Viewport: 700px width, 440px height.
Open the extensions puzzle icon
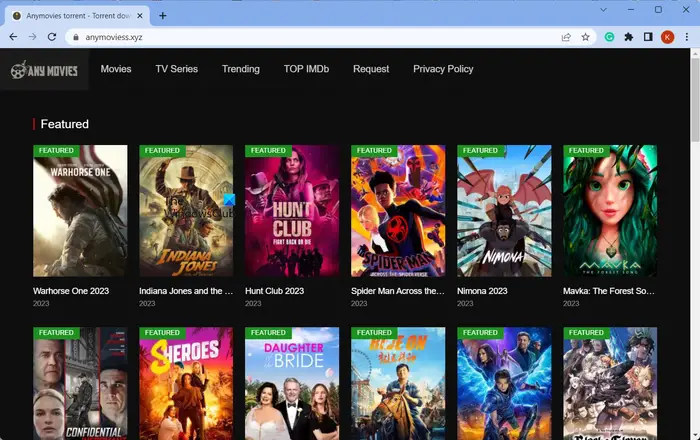pos(629,37)
